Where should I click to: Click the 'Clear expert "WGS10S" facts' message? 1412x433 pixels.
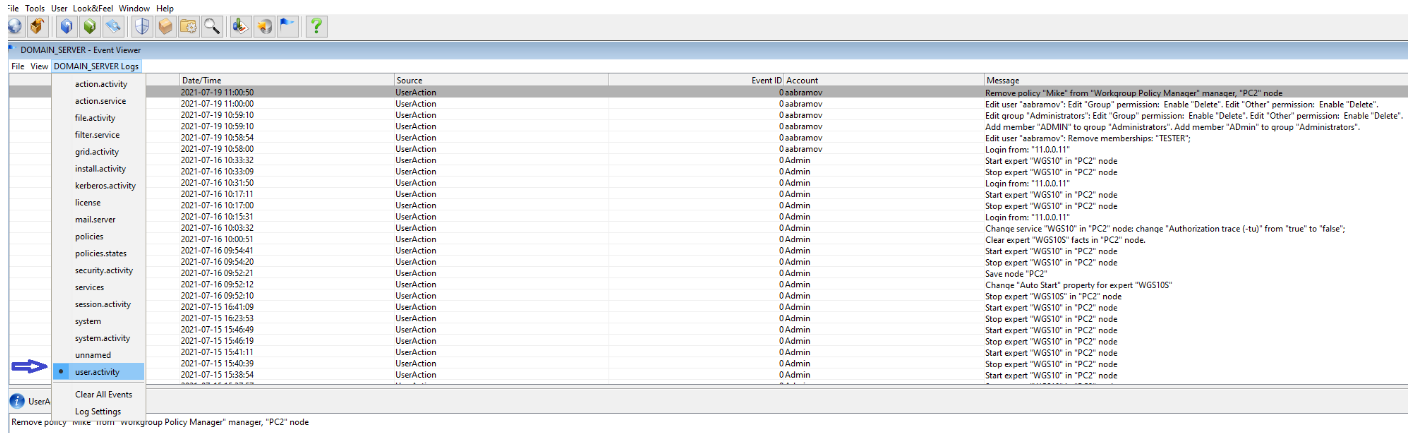[x=1066, y=240]
